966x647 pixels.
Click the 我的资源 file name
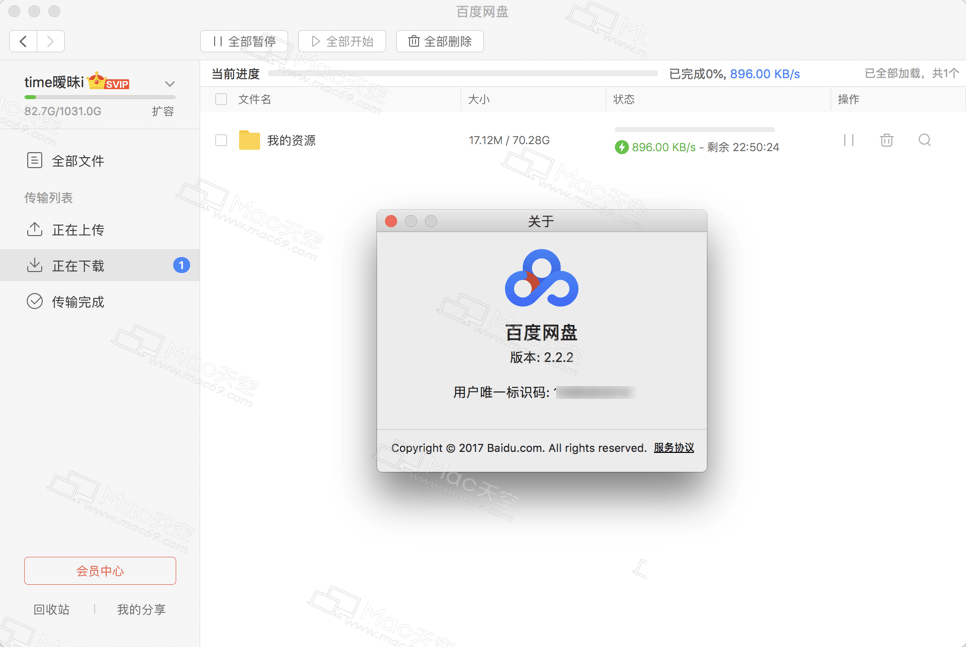coord(291,140)
